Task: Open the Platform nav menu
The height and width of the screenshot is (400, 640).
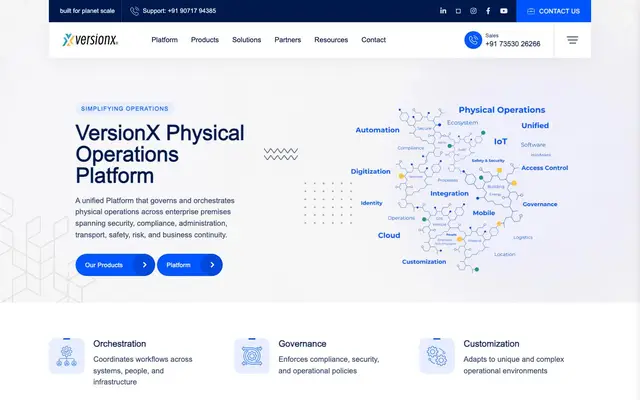Action: [x=164, y=40]
